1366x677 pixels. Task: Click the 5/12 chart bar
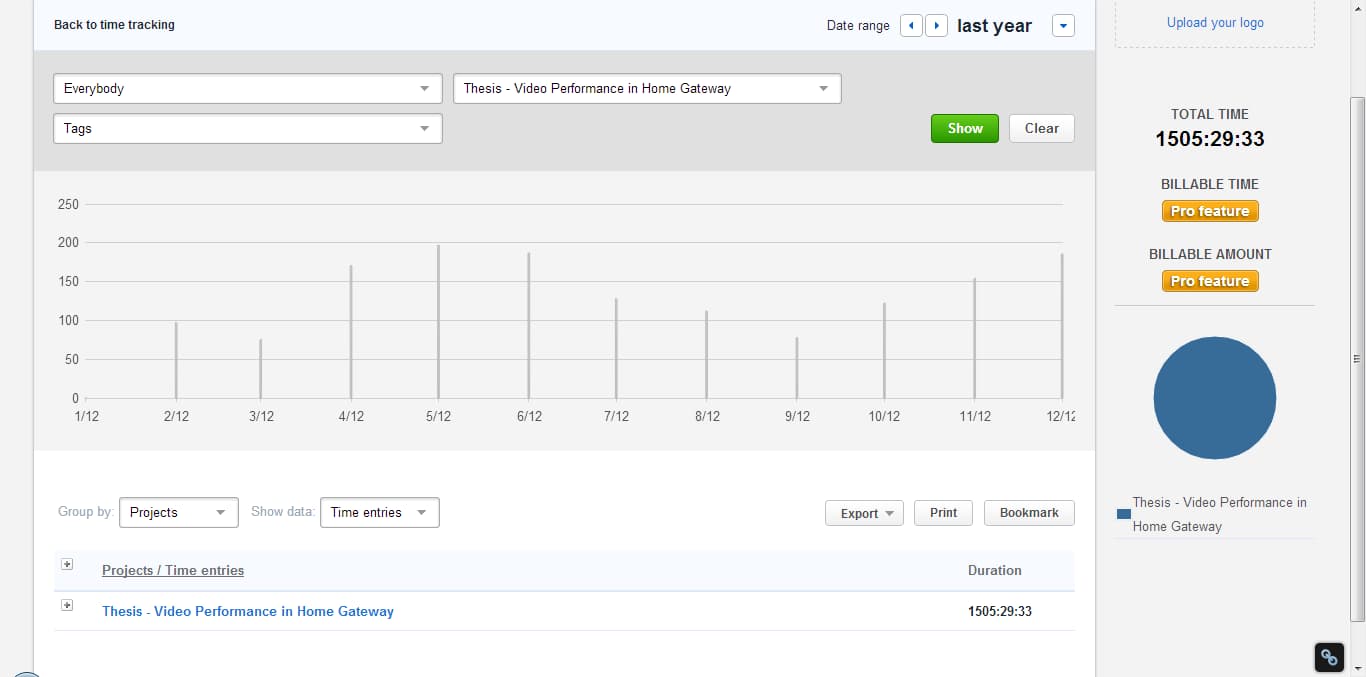point(438,321)
